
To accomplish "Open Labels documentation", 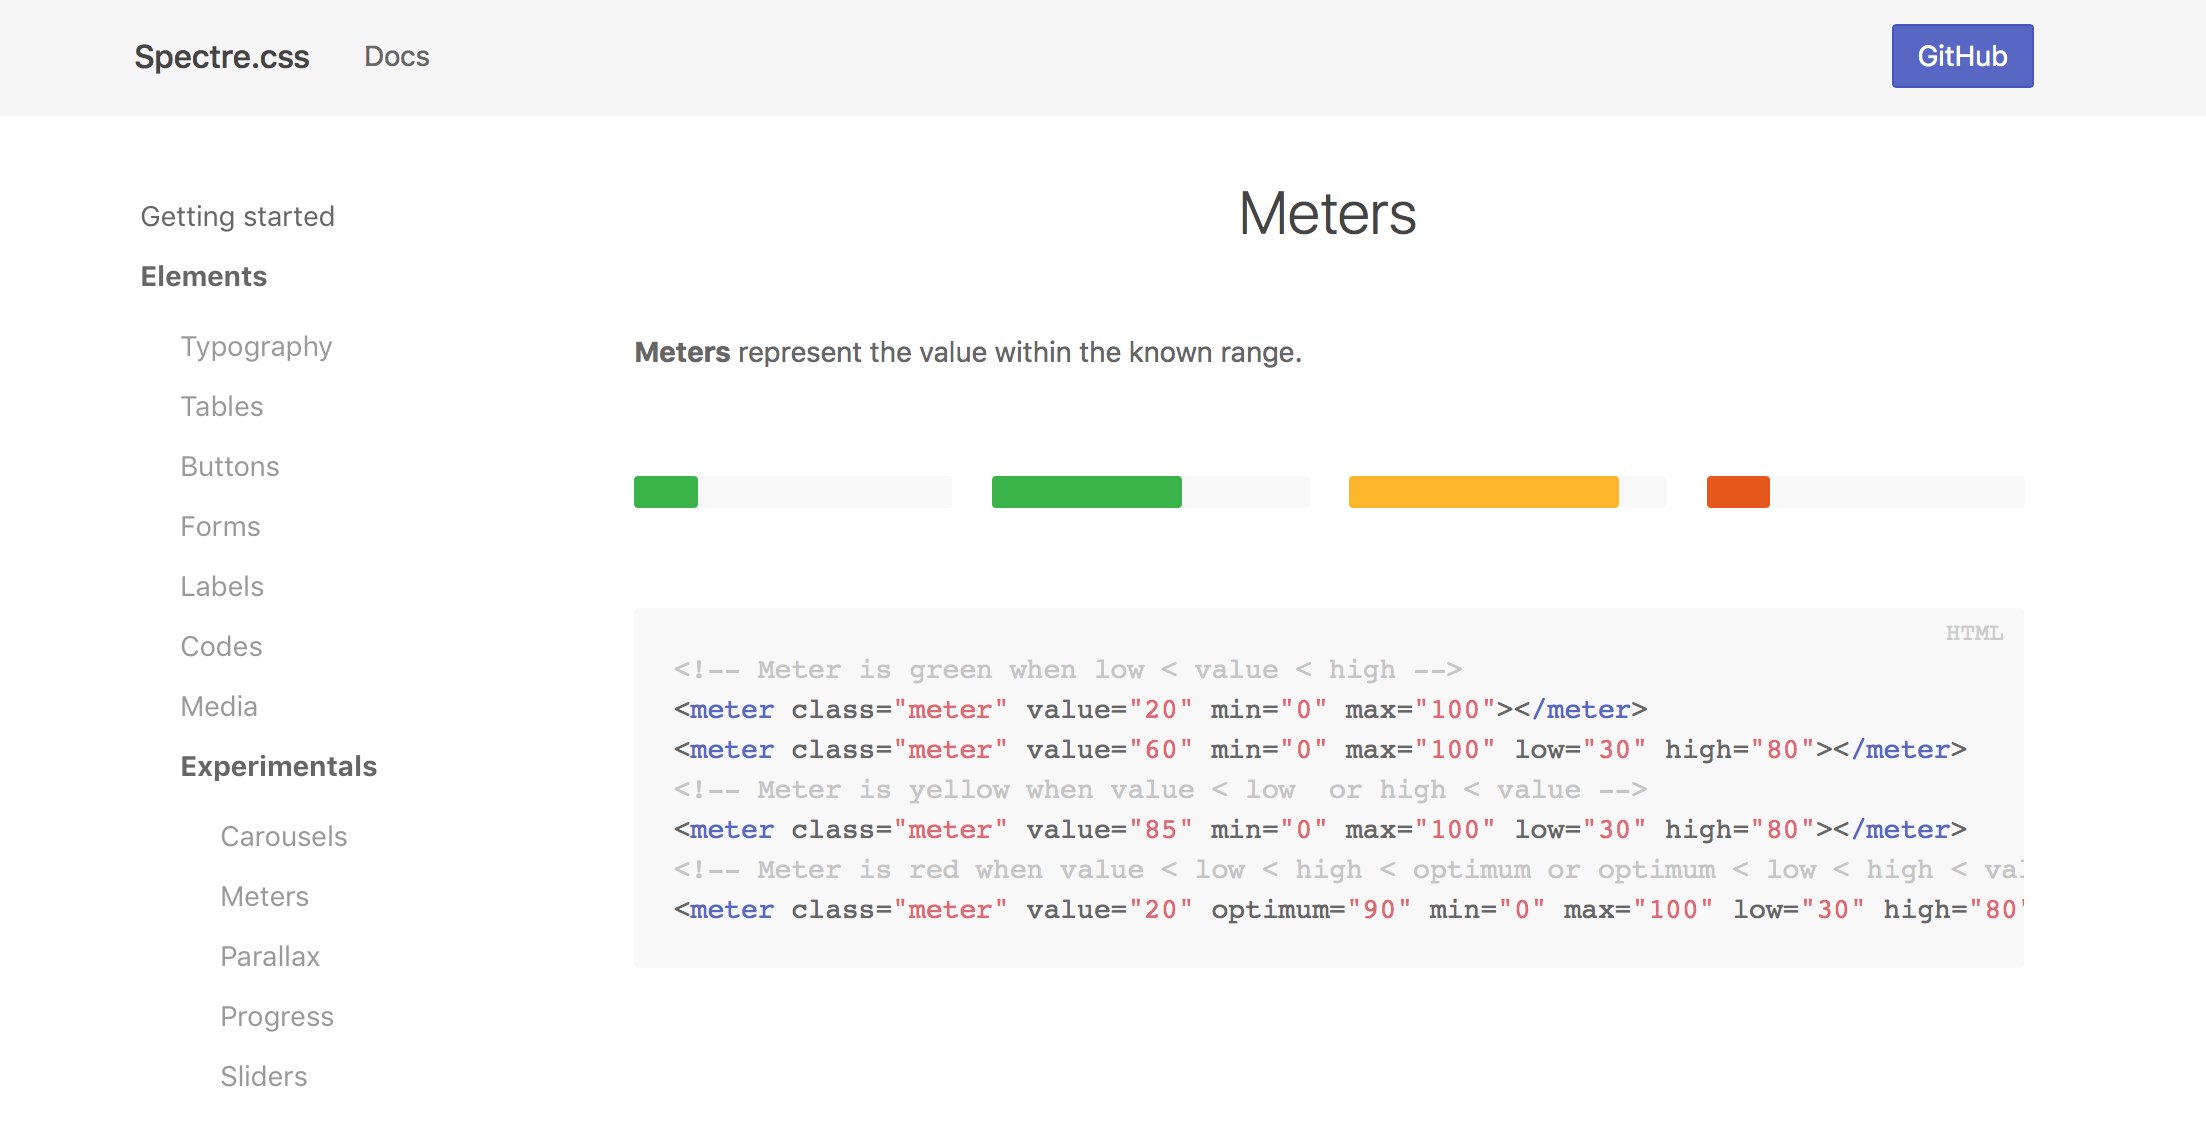I will [222, 586].
